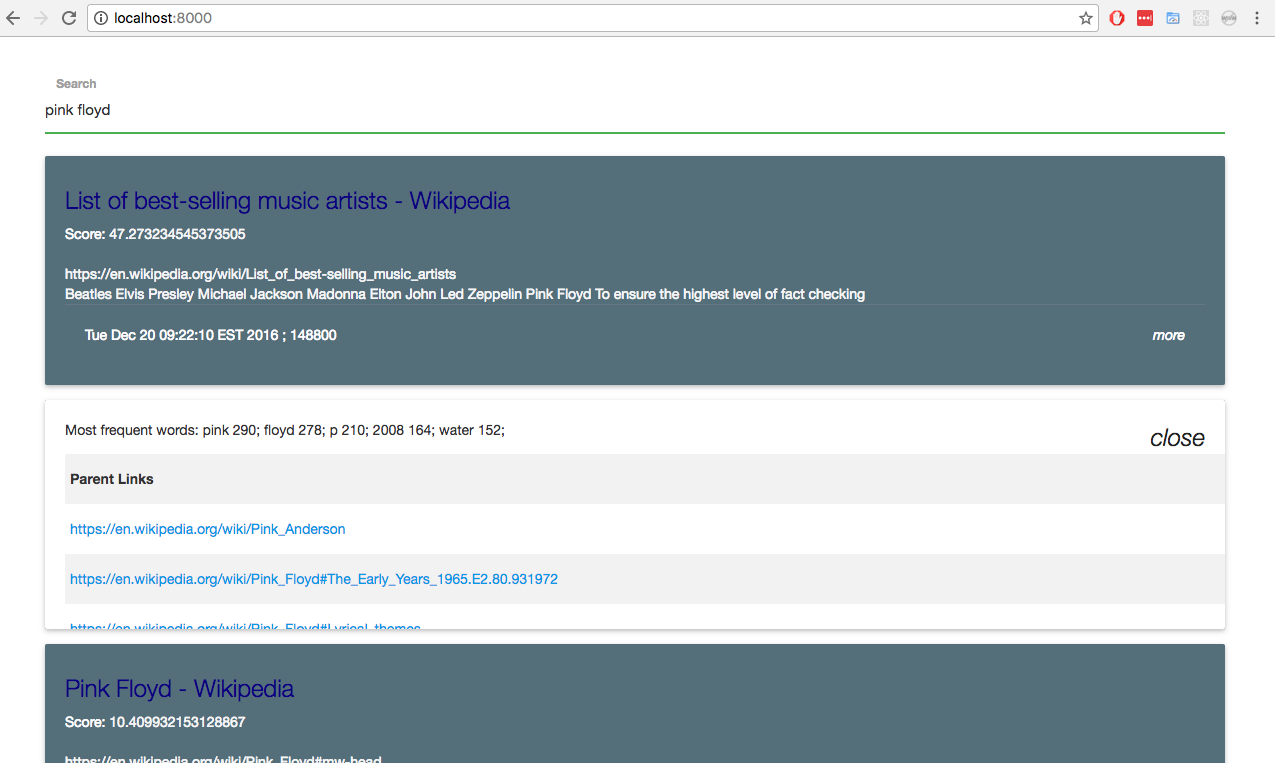
Task: Click the Score 10.409932153128867 text
Action: pos(155,722)
